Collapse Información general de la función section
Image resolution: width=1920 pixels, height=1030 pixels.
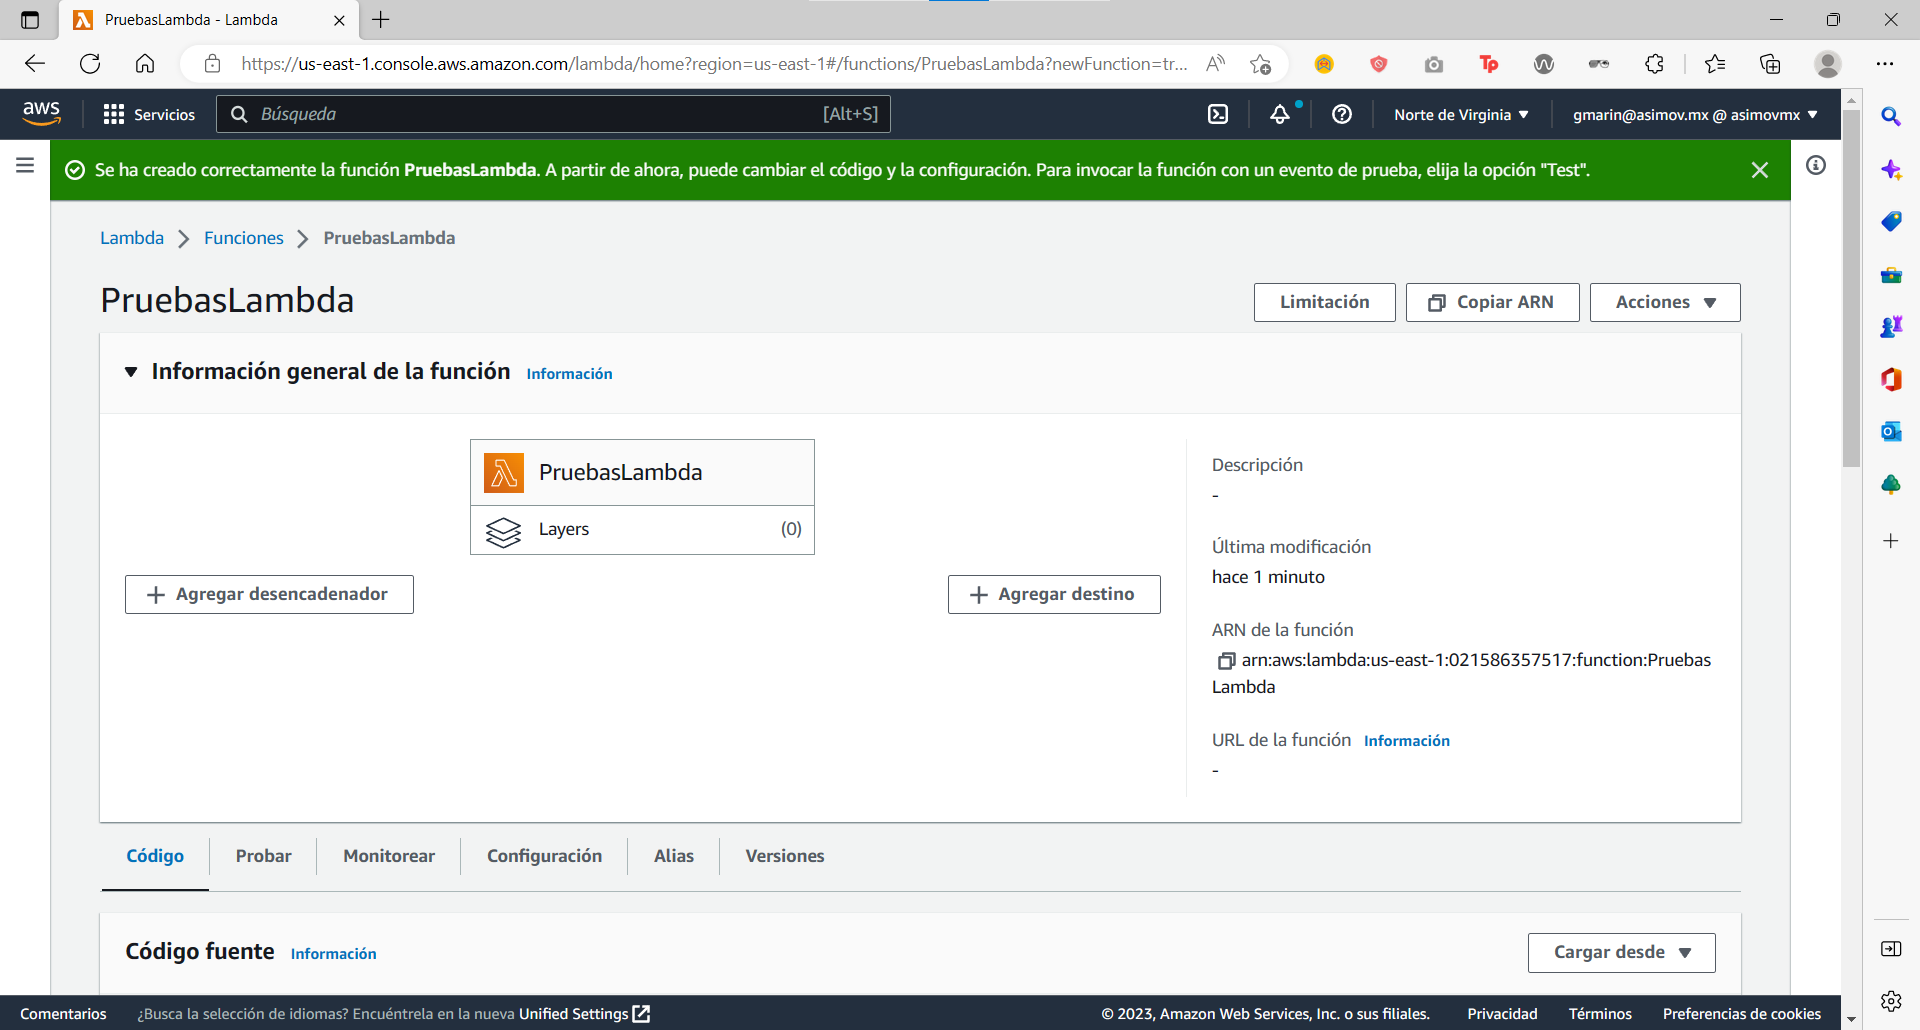pos(131,372)
